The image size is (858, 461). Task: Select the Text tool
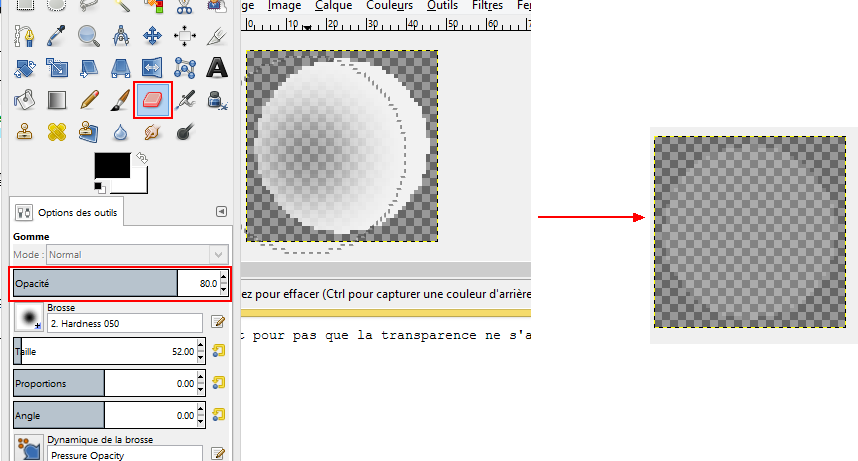pos(216,68)
